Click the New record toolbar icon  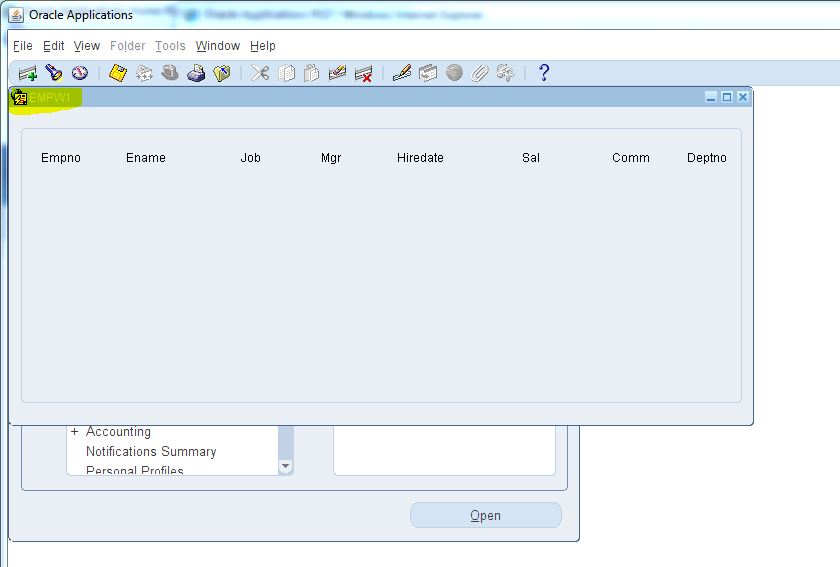[x=27, y=73]
